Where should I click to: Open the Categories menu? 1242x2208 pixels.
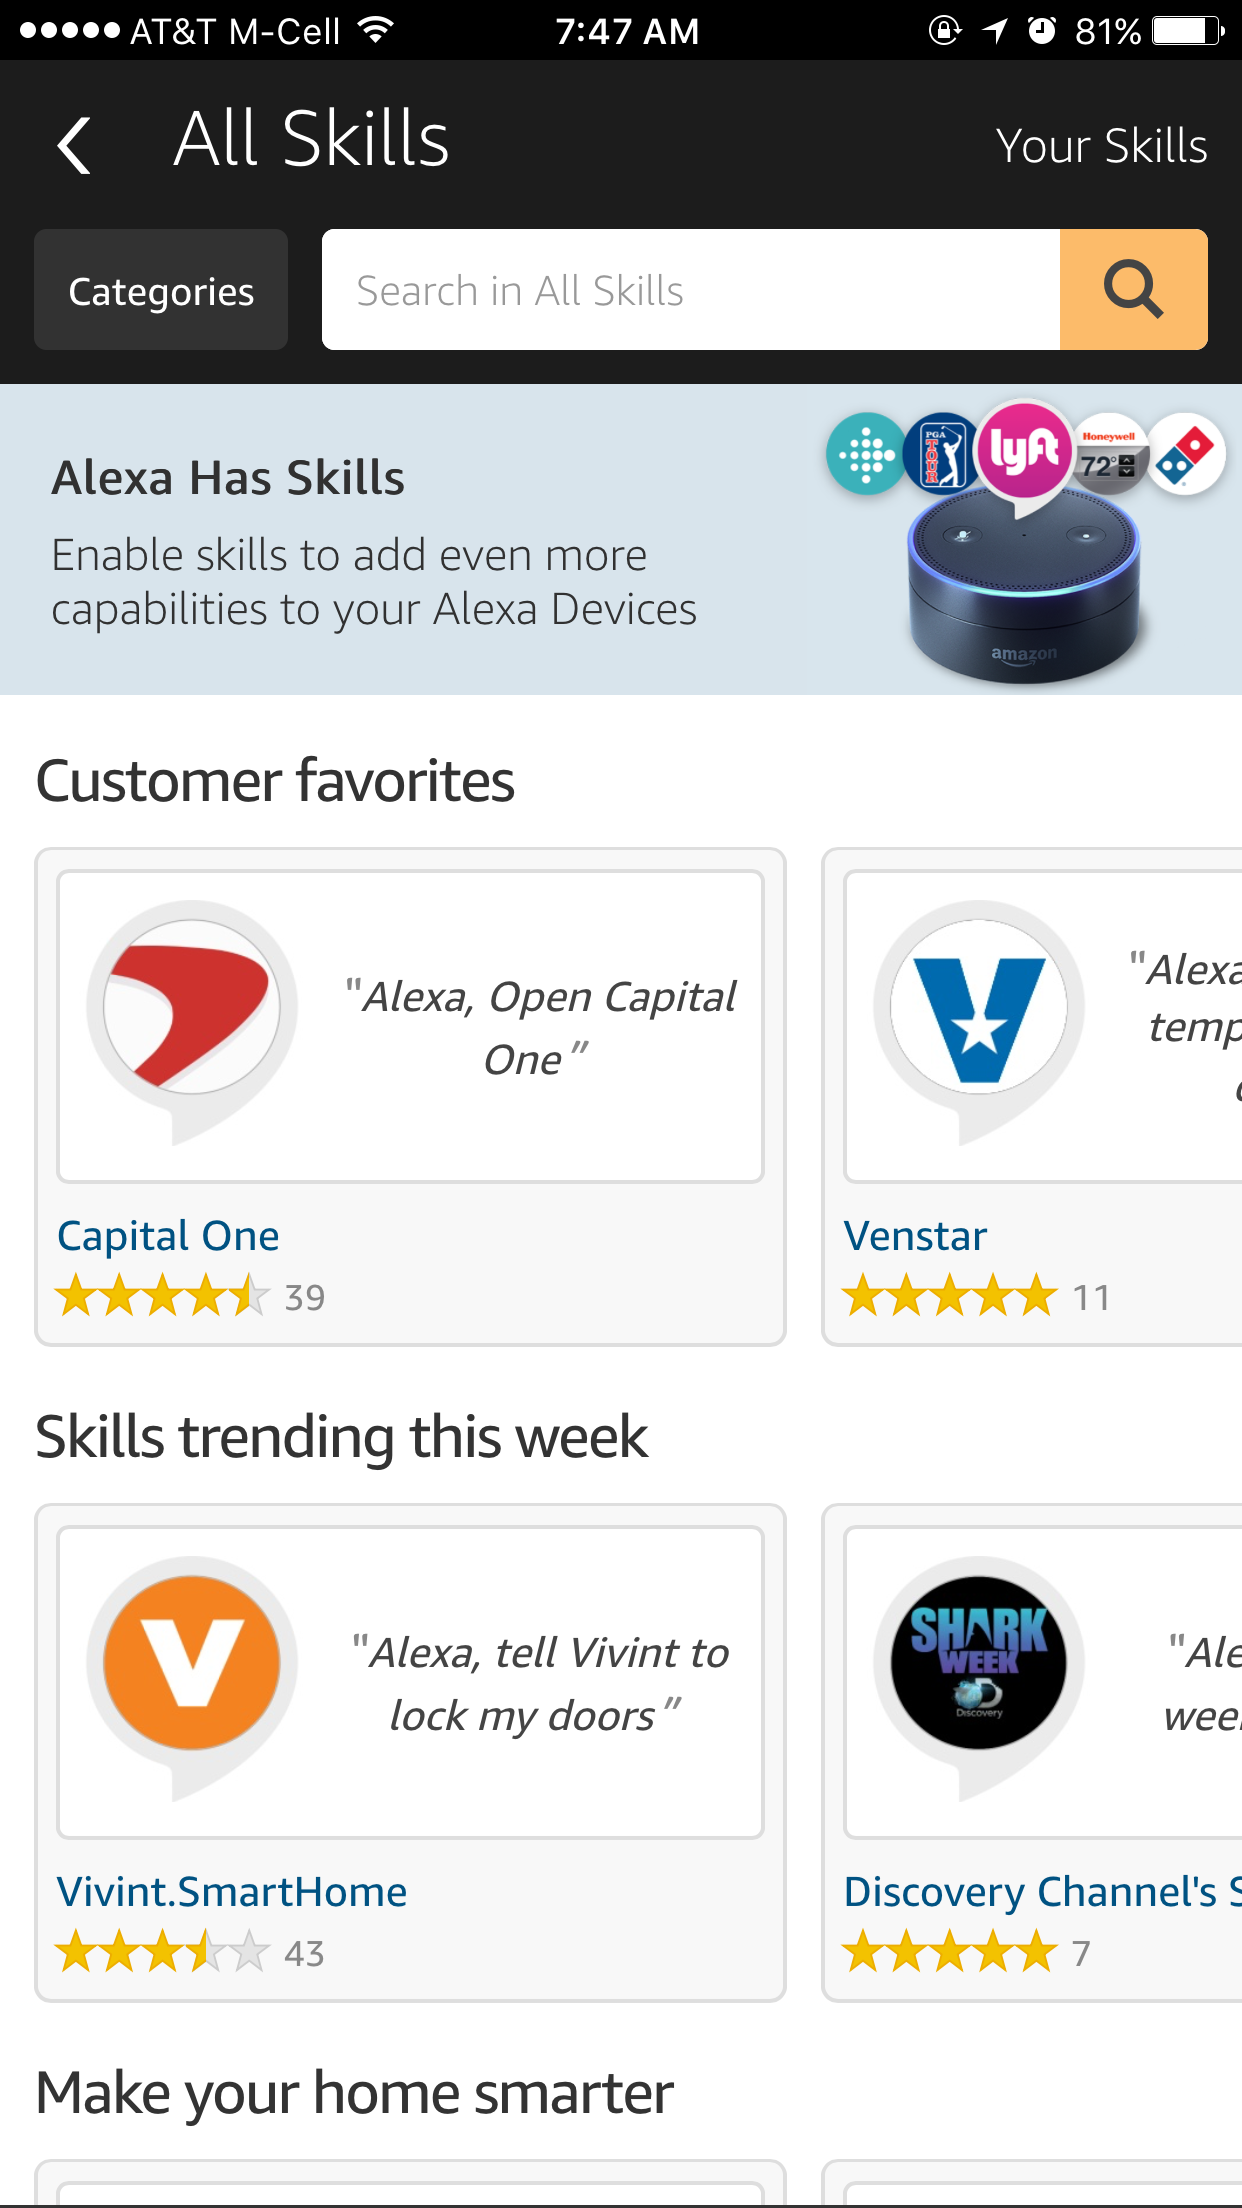(x=160, y=290)
